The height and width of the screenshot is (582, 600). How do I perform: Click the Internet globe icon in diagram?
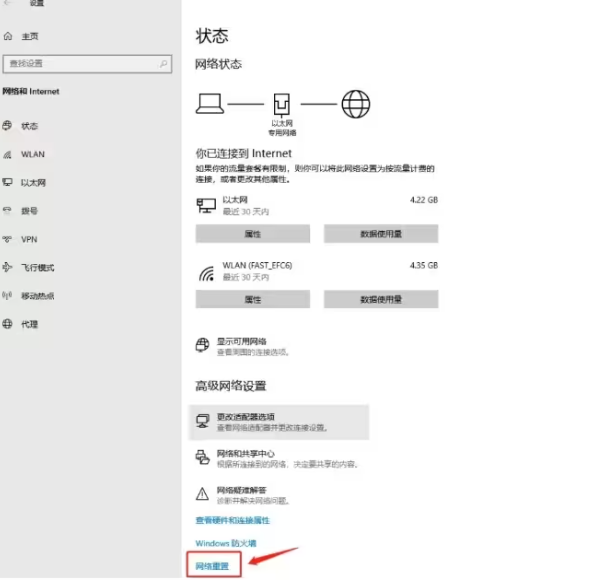point(355,104)
